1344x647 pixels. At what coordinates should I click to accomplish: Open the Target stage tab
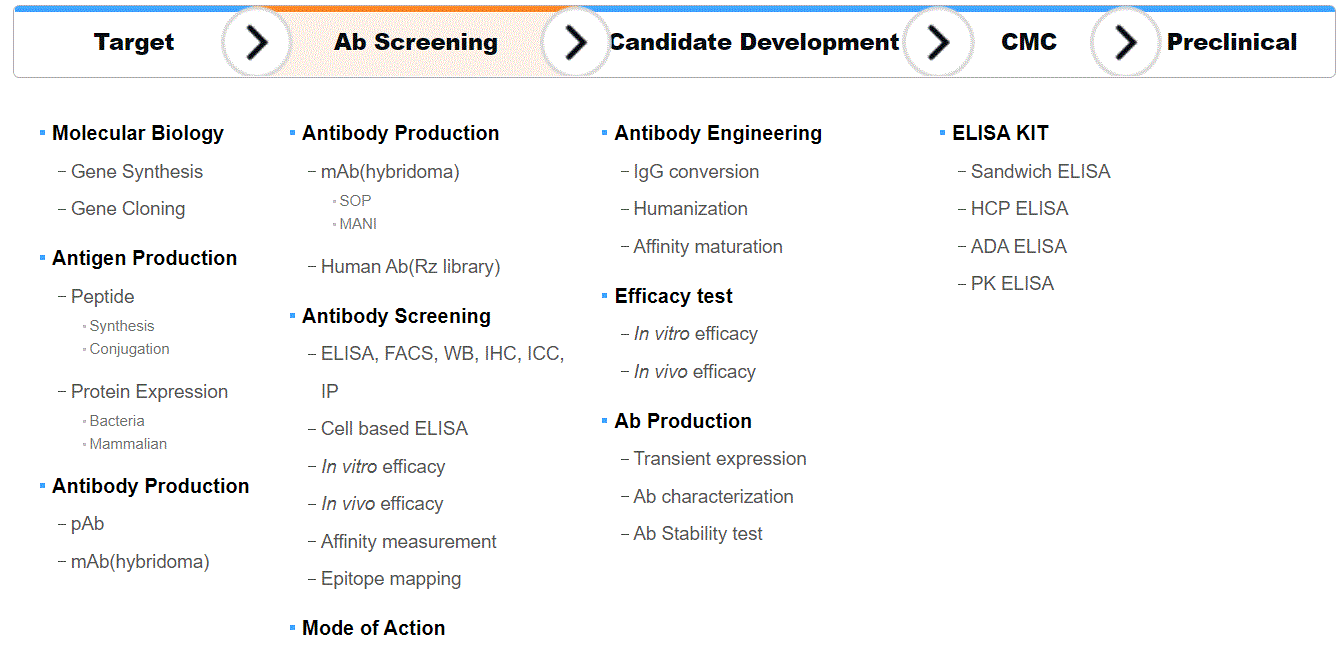click(134, 42)
